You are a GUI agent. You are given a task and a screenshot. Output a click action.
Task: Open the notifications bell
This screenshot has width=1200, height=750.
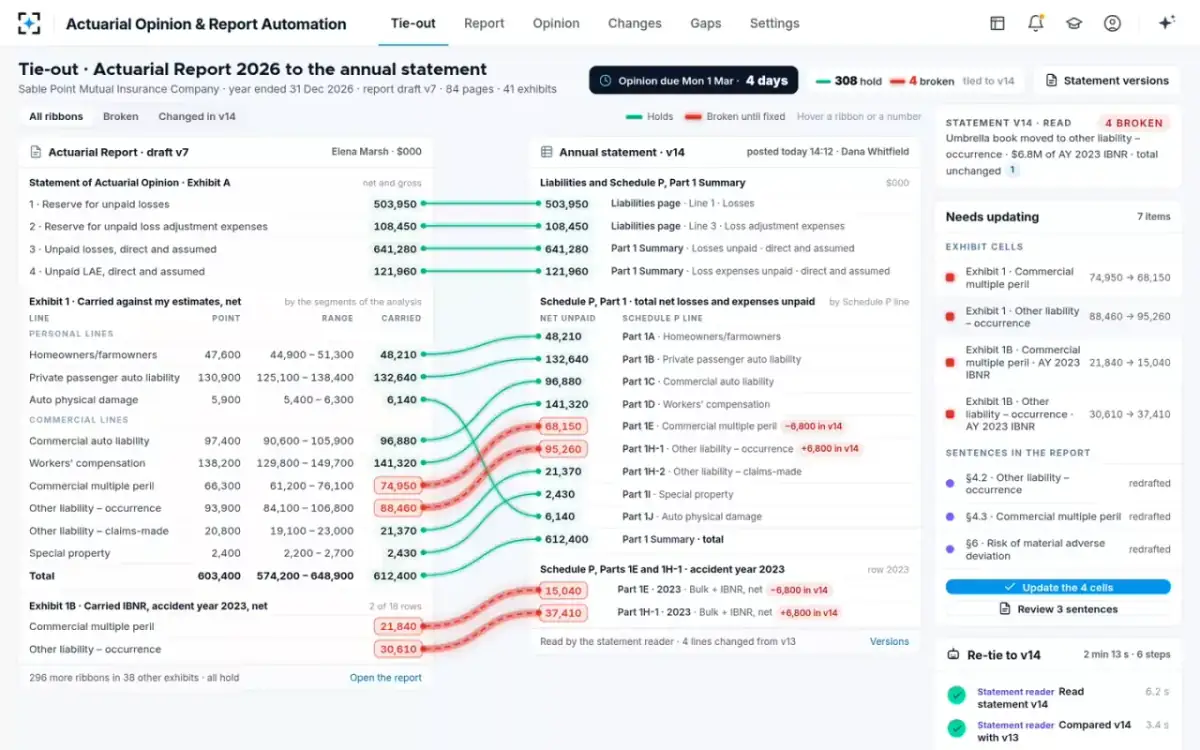tap(1035, 23)
